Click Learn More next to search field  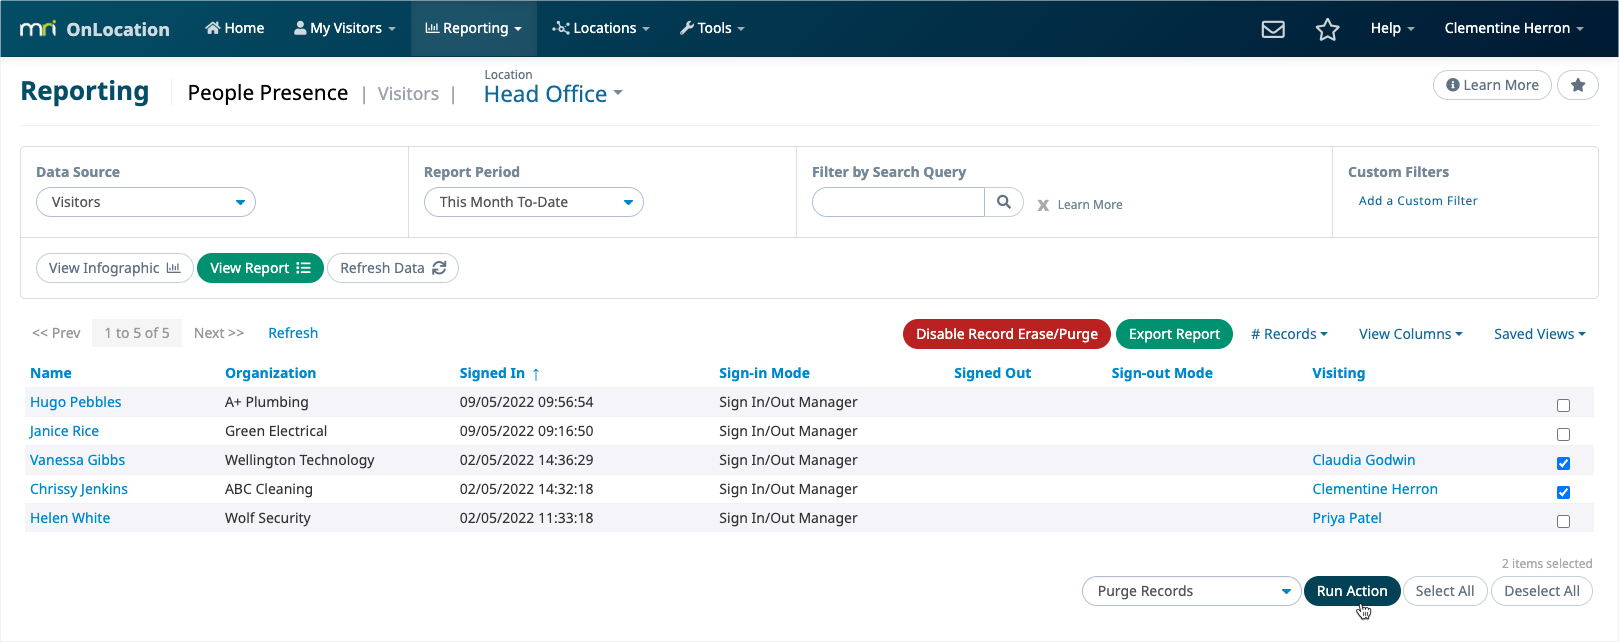pyautogui.click(x=1090, y=205)
